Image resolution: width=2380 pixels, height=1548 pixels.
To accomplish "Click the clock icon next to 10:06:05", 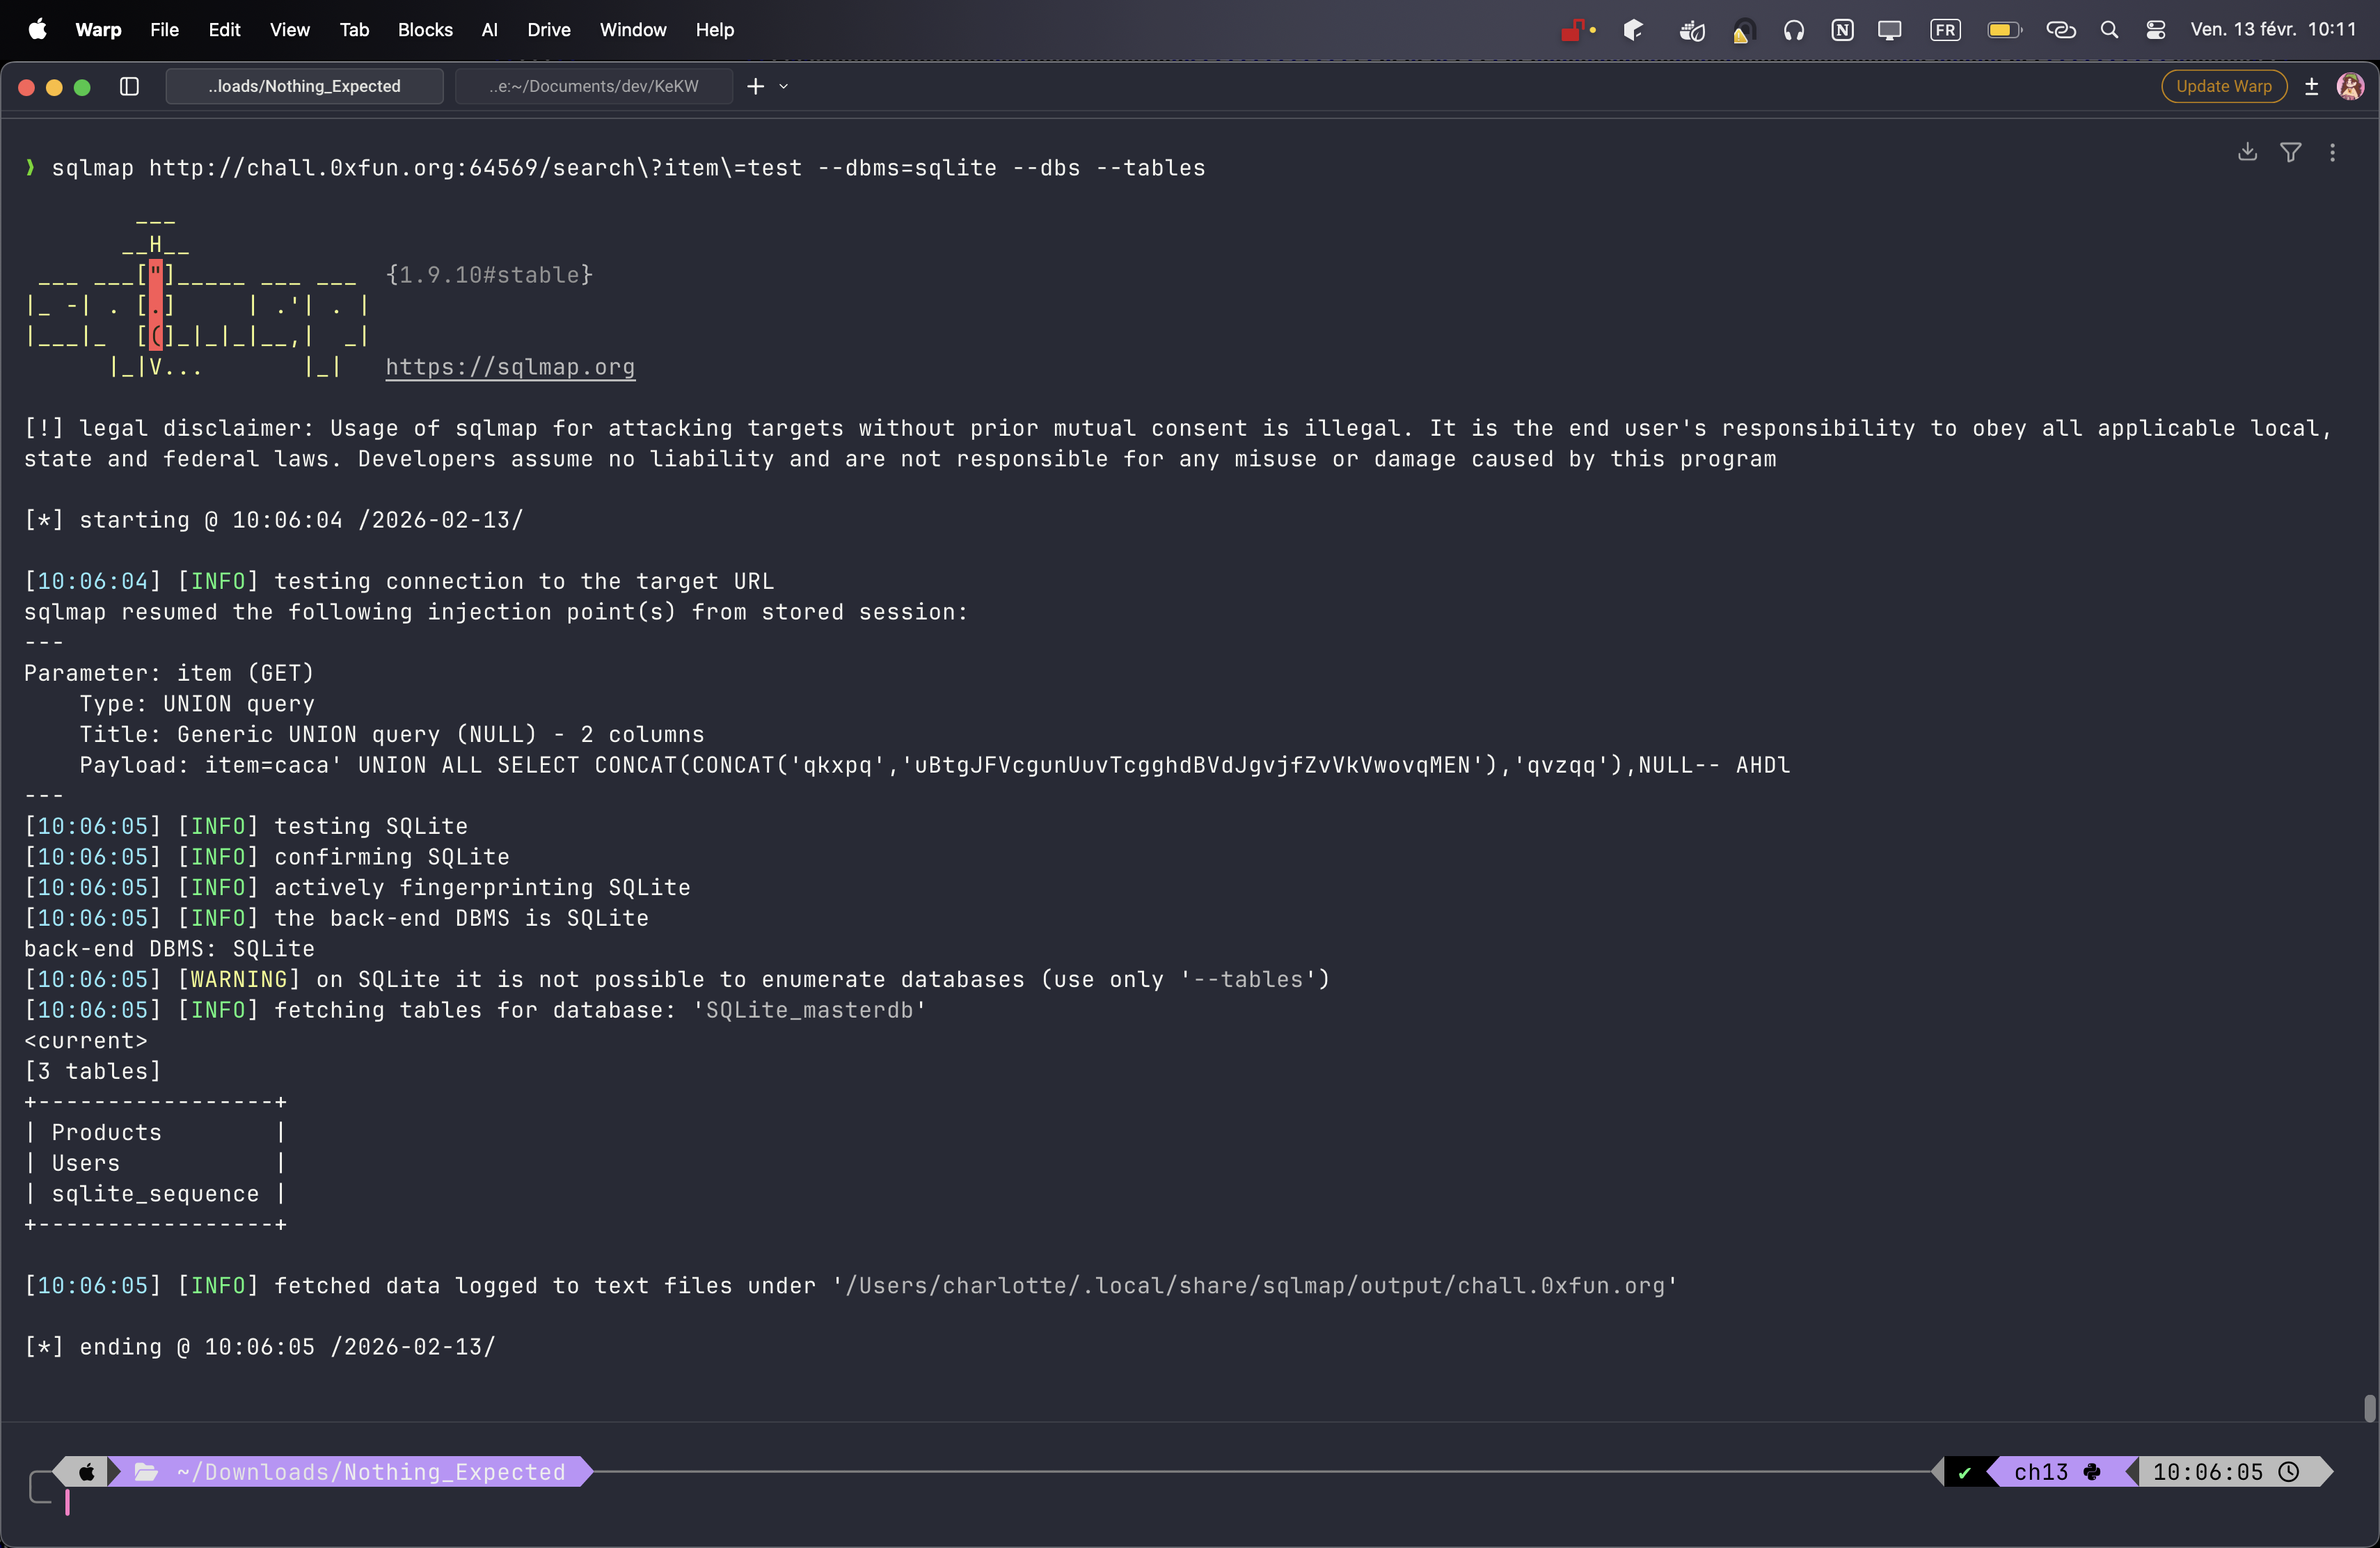I will [2290, 1471].
